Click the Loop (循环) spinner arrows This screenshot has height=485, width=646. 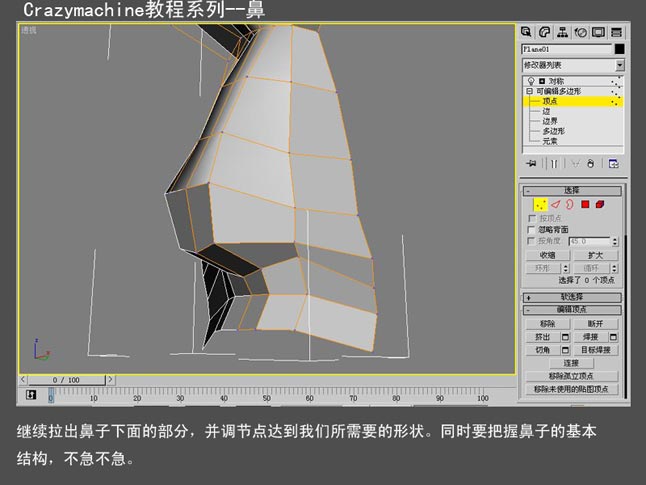coord(615,268)
